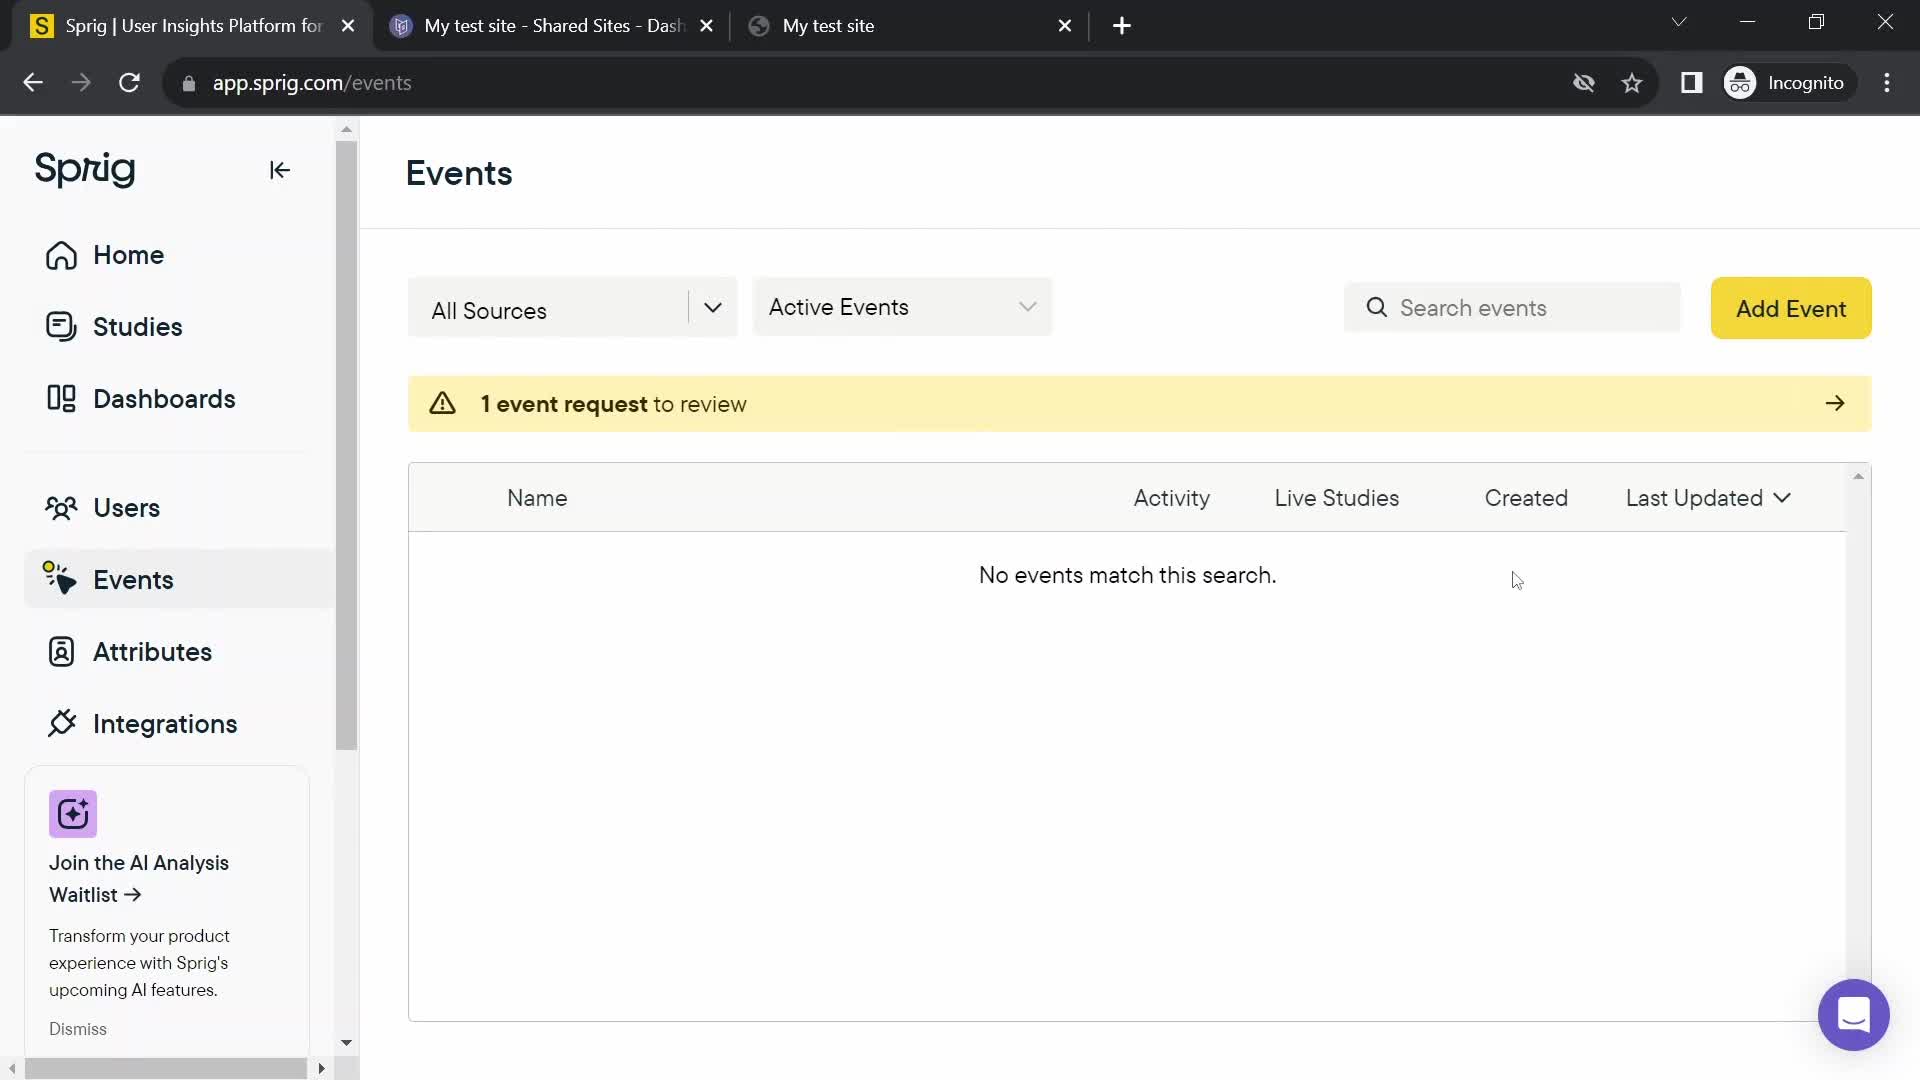Click the live chat support bubble
This screenshot has height=1080, width=1920.
(x=1854, y=1013)
